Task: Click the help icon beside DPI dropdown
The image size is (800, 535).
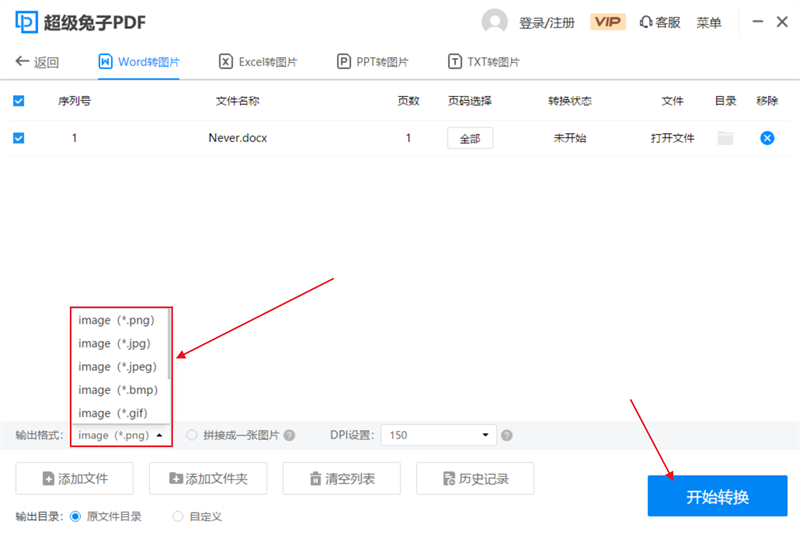Action: tap(507, 436)
